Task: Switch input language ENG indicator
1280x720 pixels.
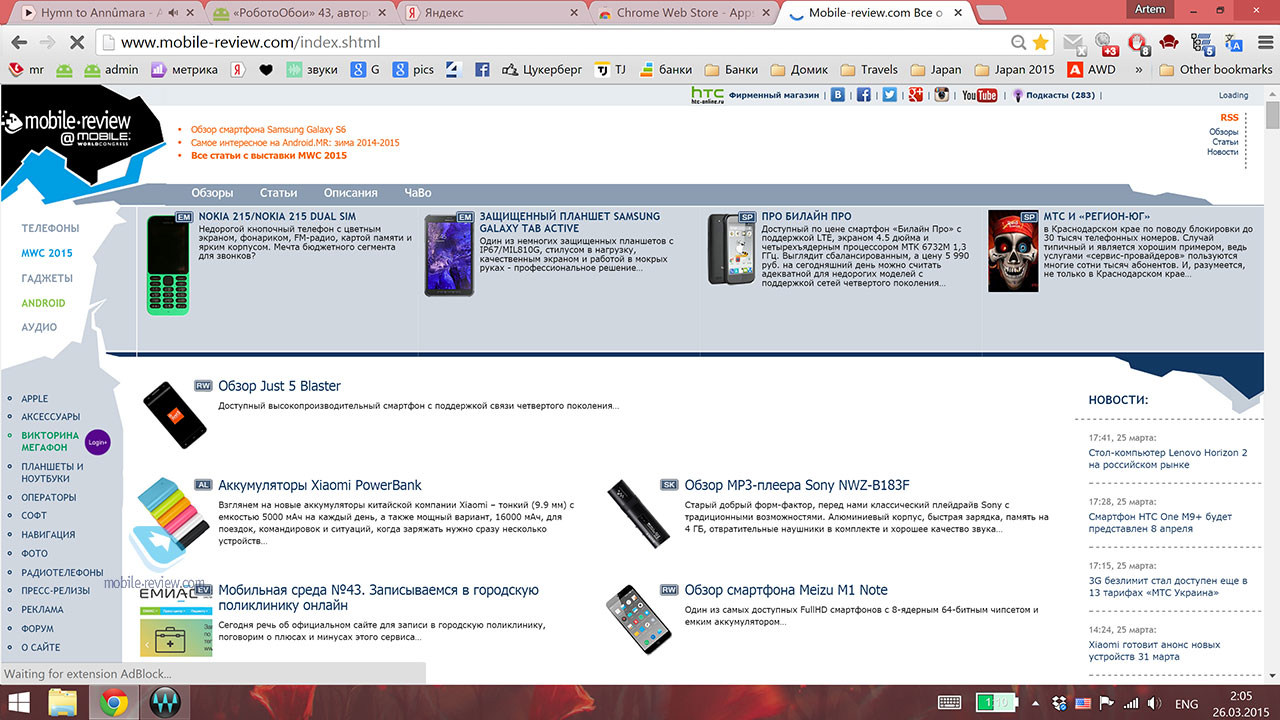Action: pyautogui.click(x=1185, y=703)
